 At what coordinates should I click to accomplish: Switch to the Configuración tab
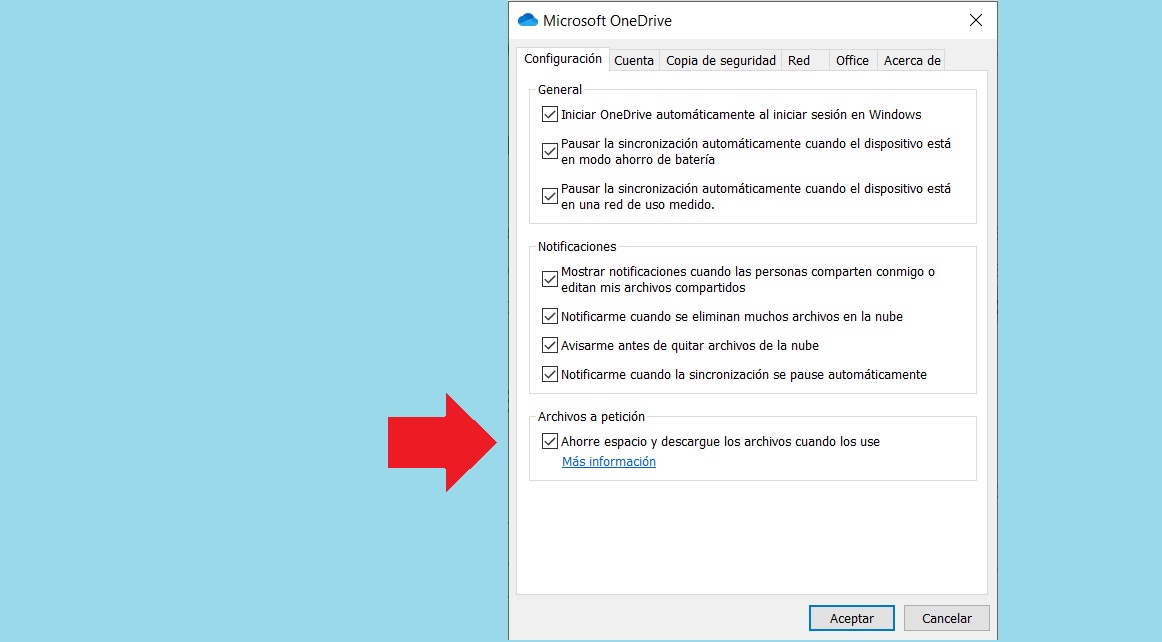tap(562, 59)
